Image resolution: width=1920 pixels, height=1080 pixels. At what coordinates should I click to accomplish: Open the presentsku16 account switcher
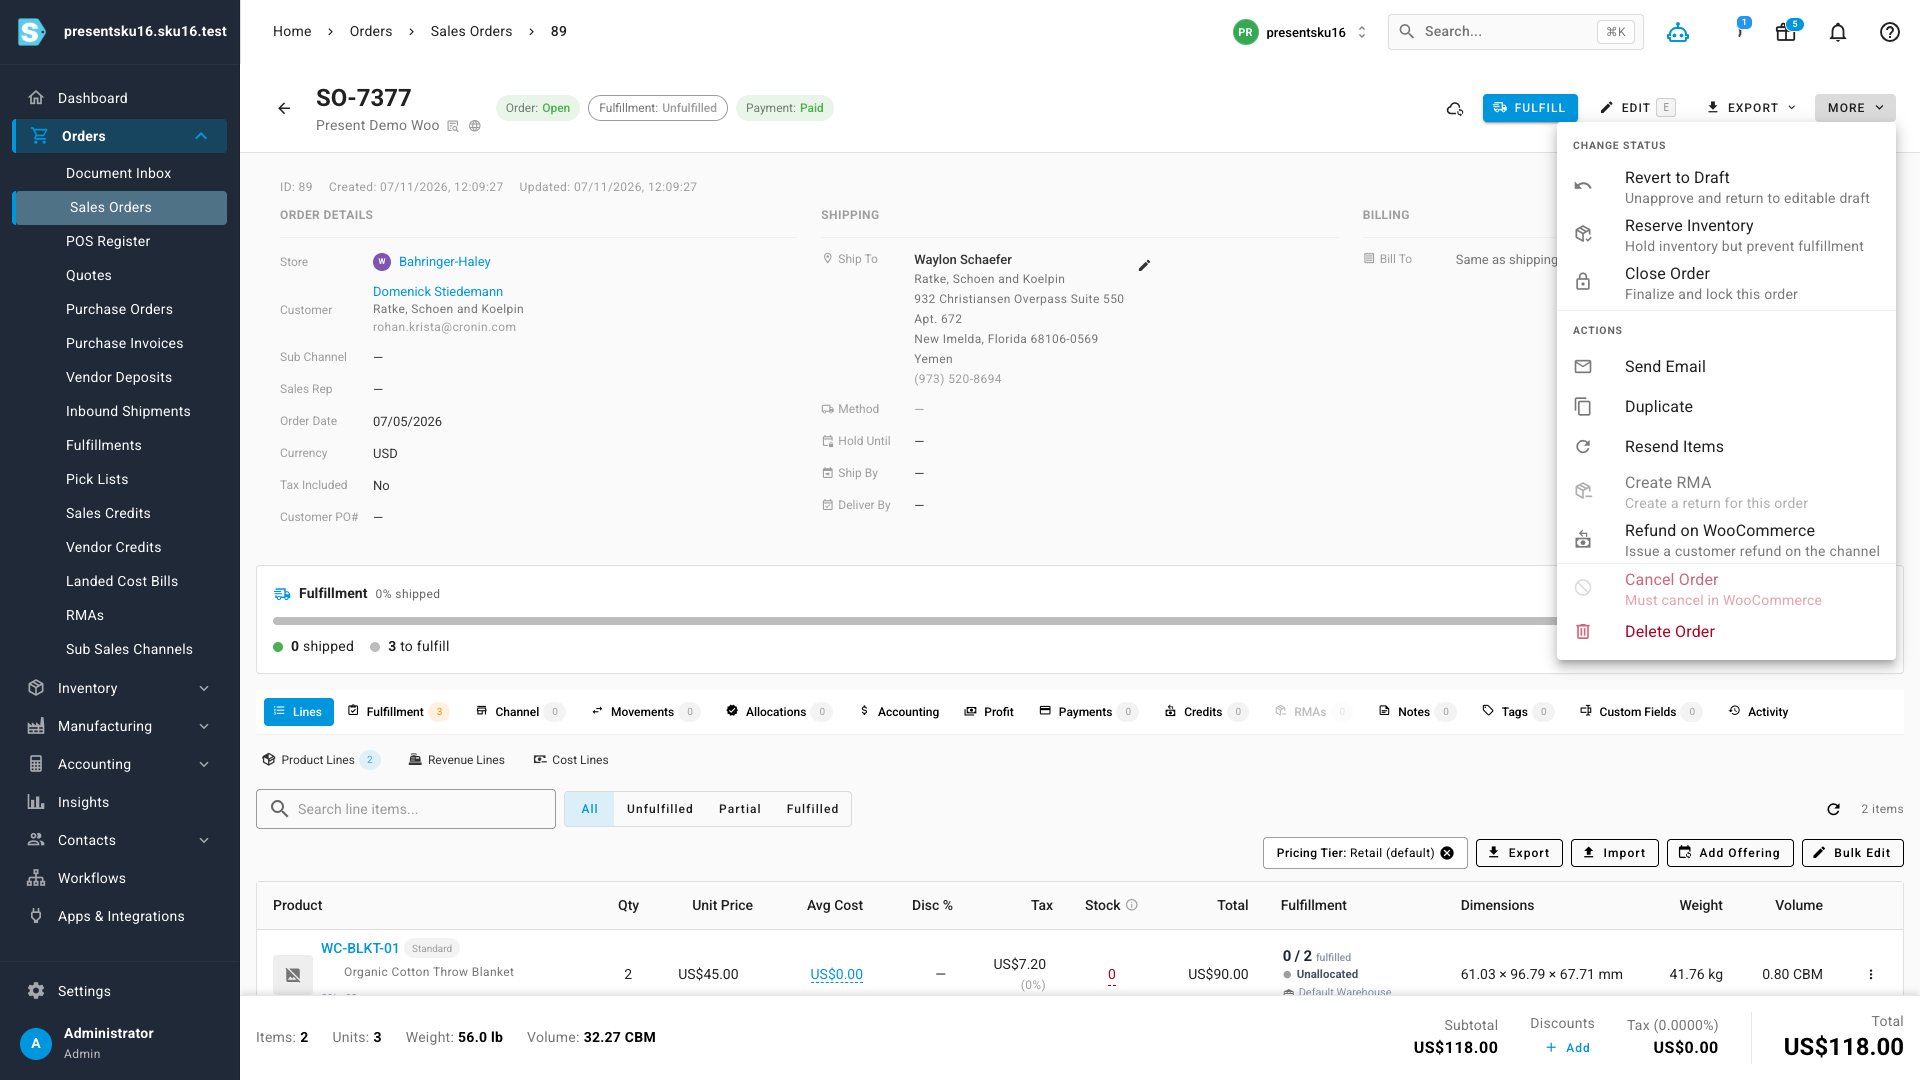(1300, 32)
